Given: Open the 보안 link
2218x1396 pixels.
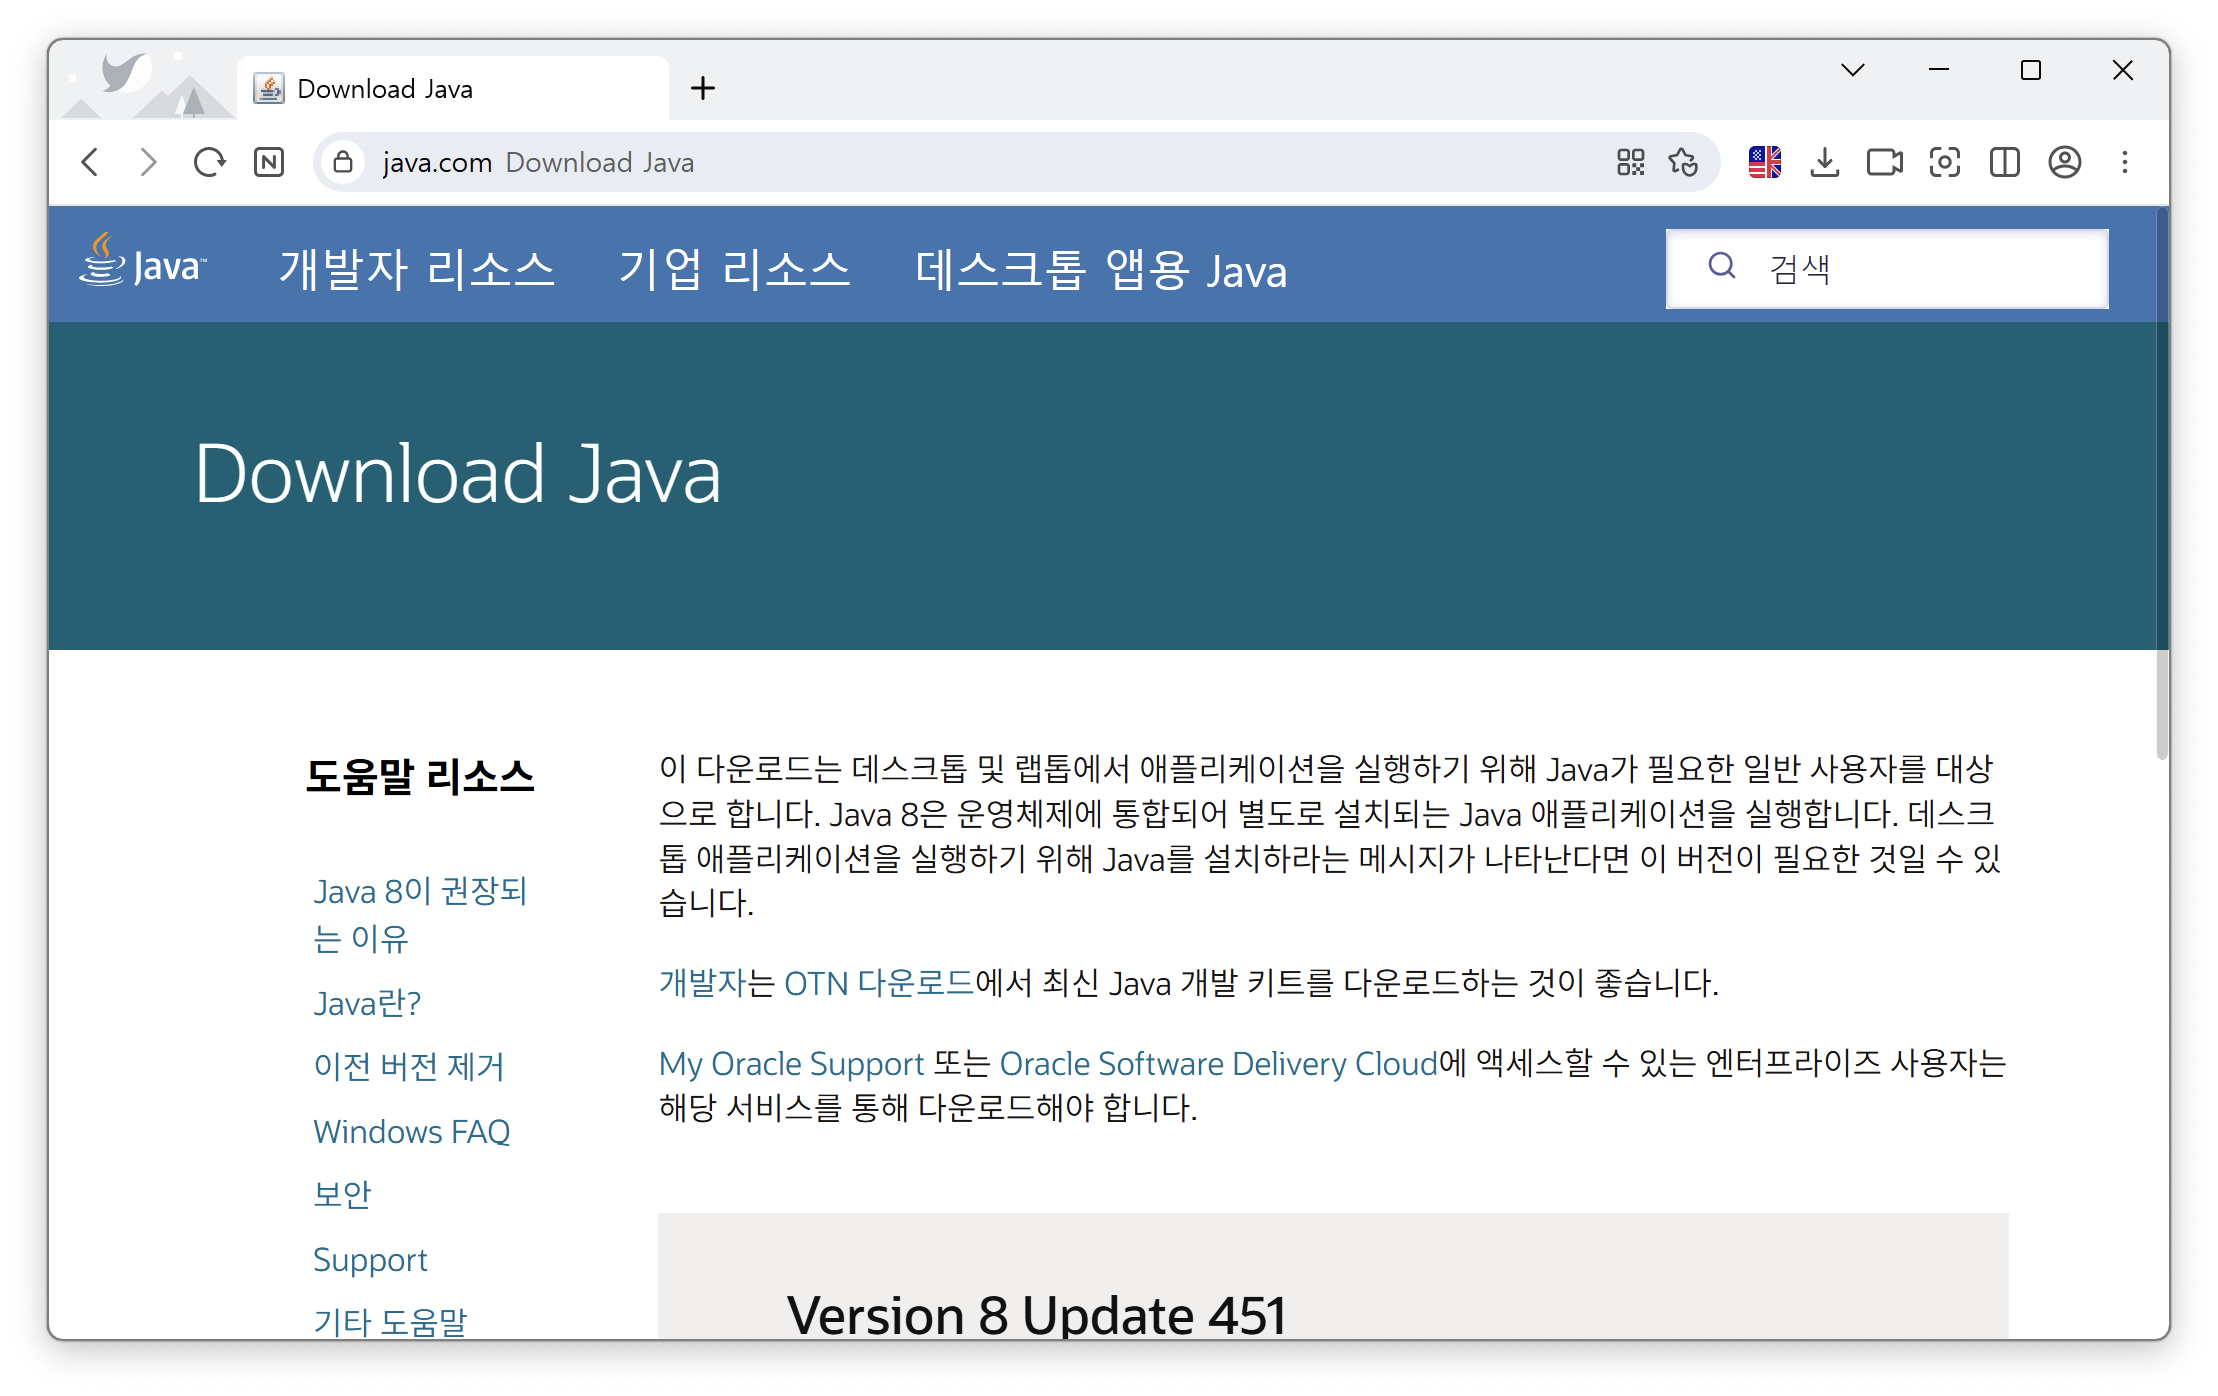Looking at the screenshot, I should click(342, 1195).
